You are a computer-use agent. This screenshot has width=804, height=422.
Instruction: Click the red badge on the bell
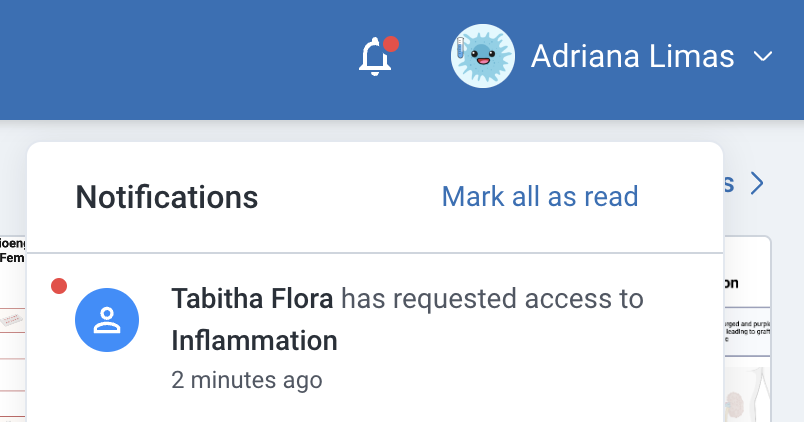(x=391, y=44)
